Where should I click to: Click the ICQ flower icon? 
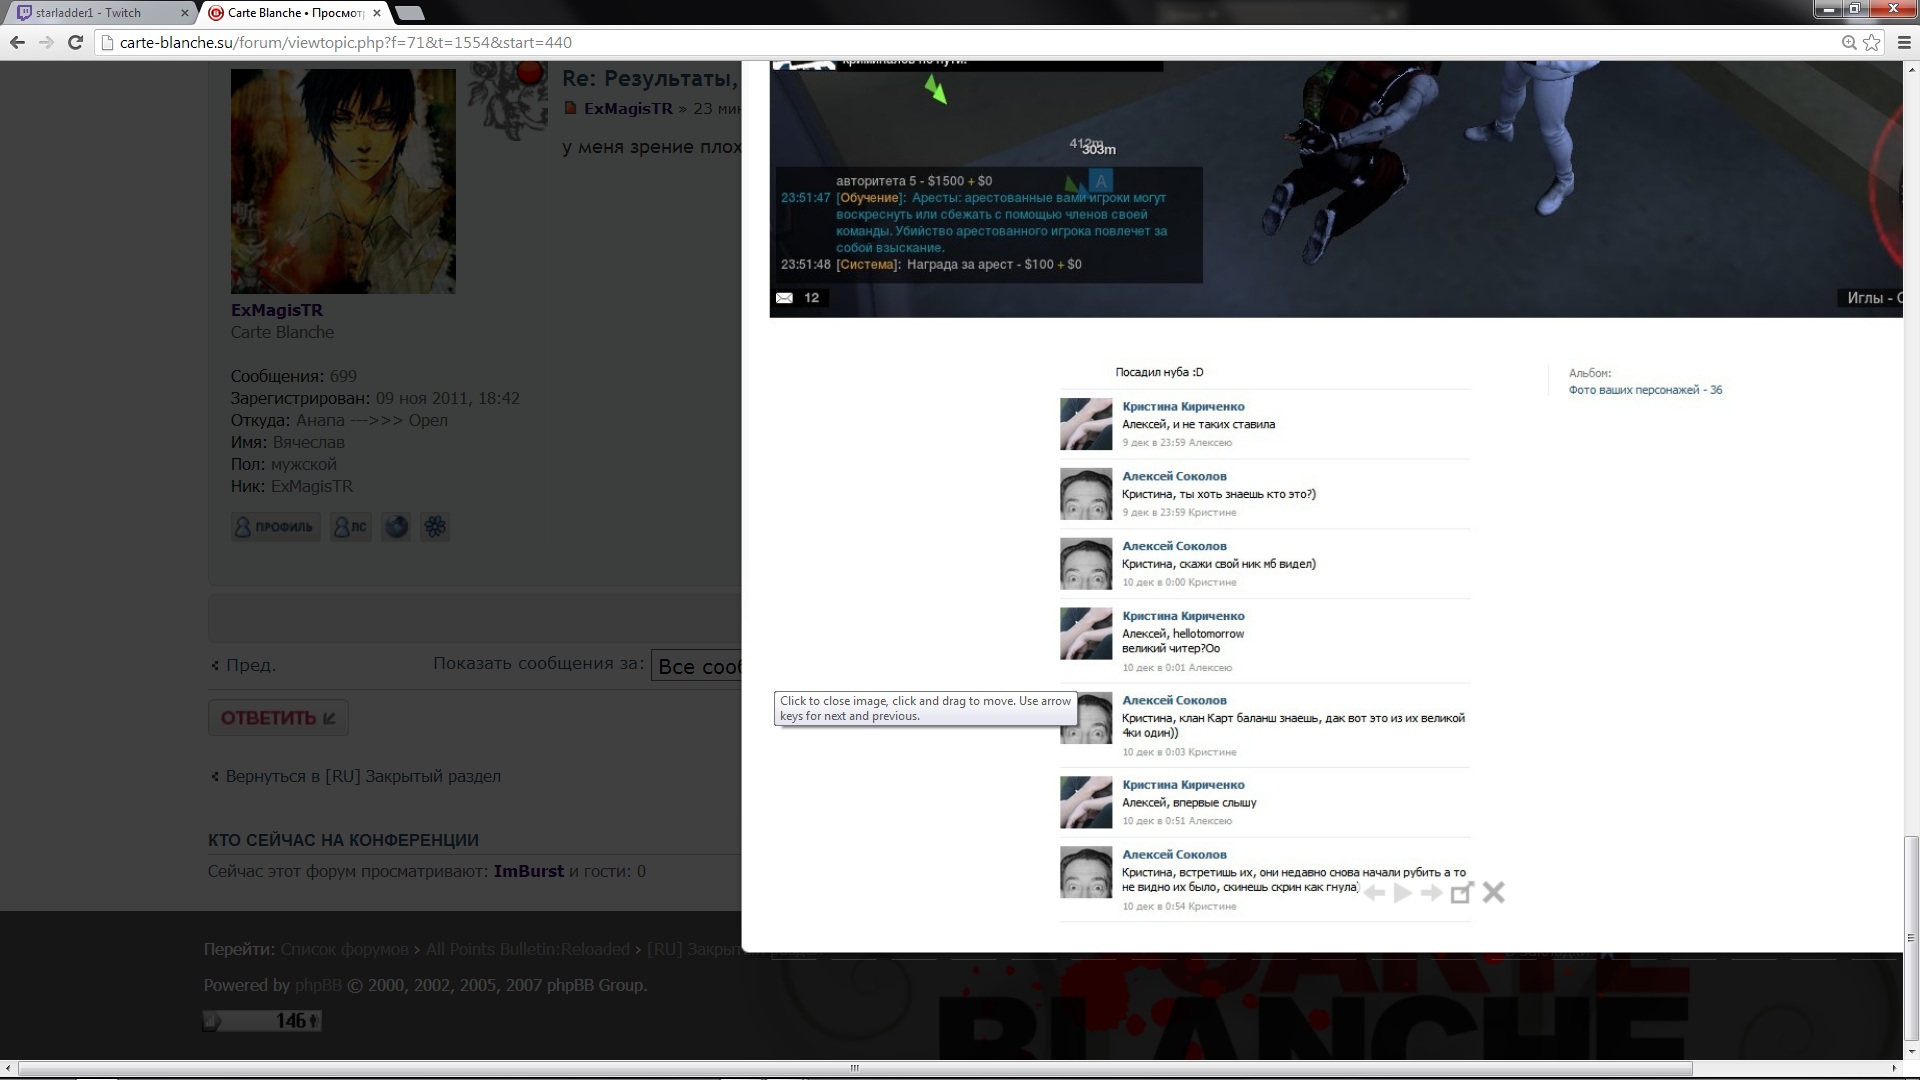435,527
